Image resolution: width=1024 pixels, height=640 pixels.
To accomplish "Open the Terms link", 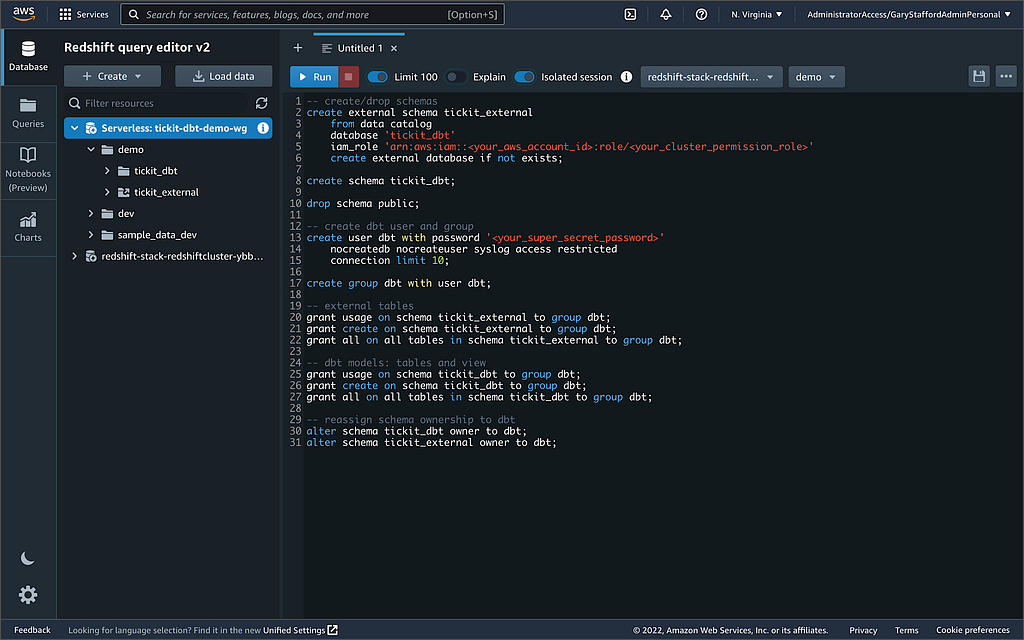I will 906,630.
